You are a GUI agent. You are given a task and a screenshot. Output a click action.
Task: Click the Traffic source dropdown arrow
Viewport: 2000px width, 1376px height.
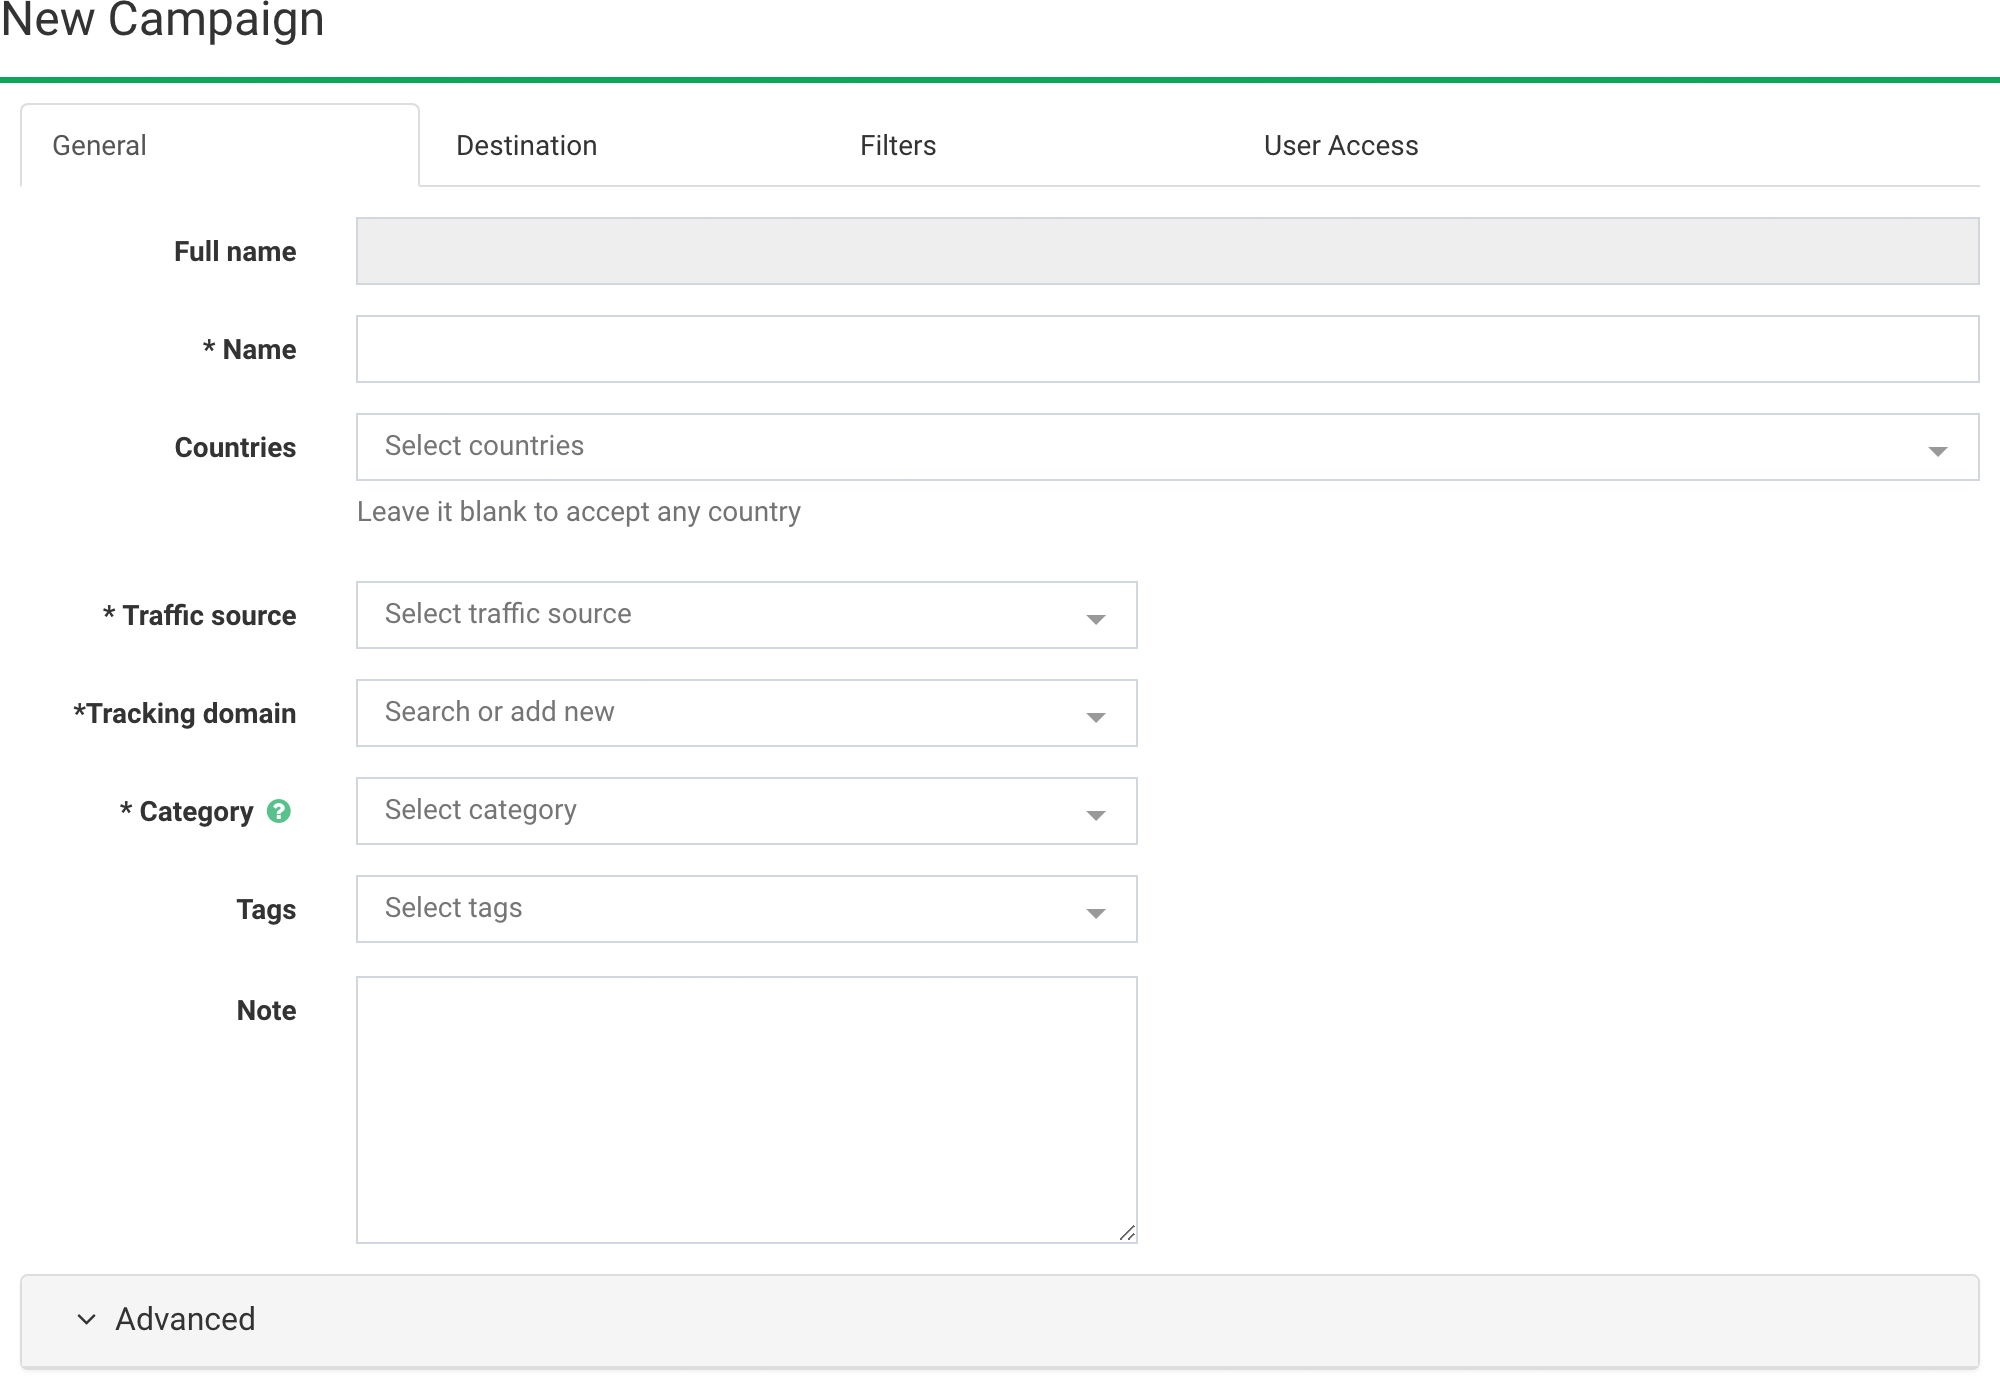coord(1095,619)
